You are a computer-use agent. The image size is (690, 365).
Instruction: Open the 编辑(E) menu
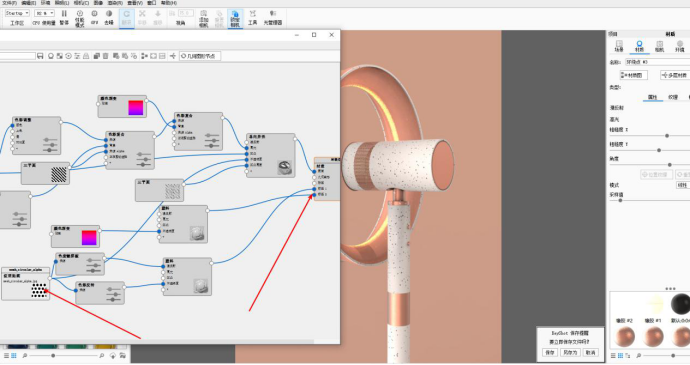pos(28,3)
